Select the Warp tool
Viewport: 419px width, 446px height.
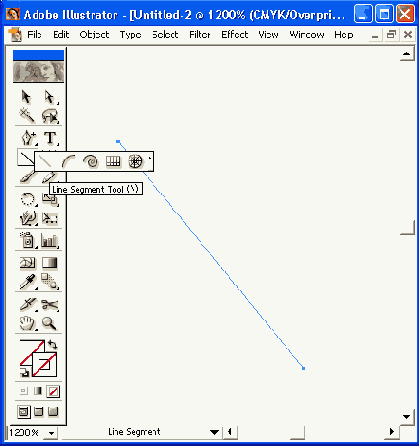(28, 218)
